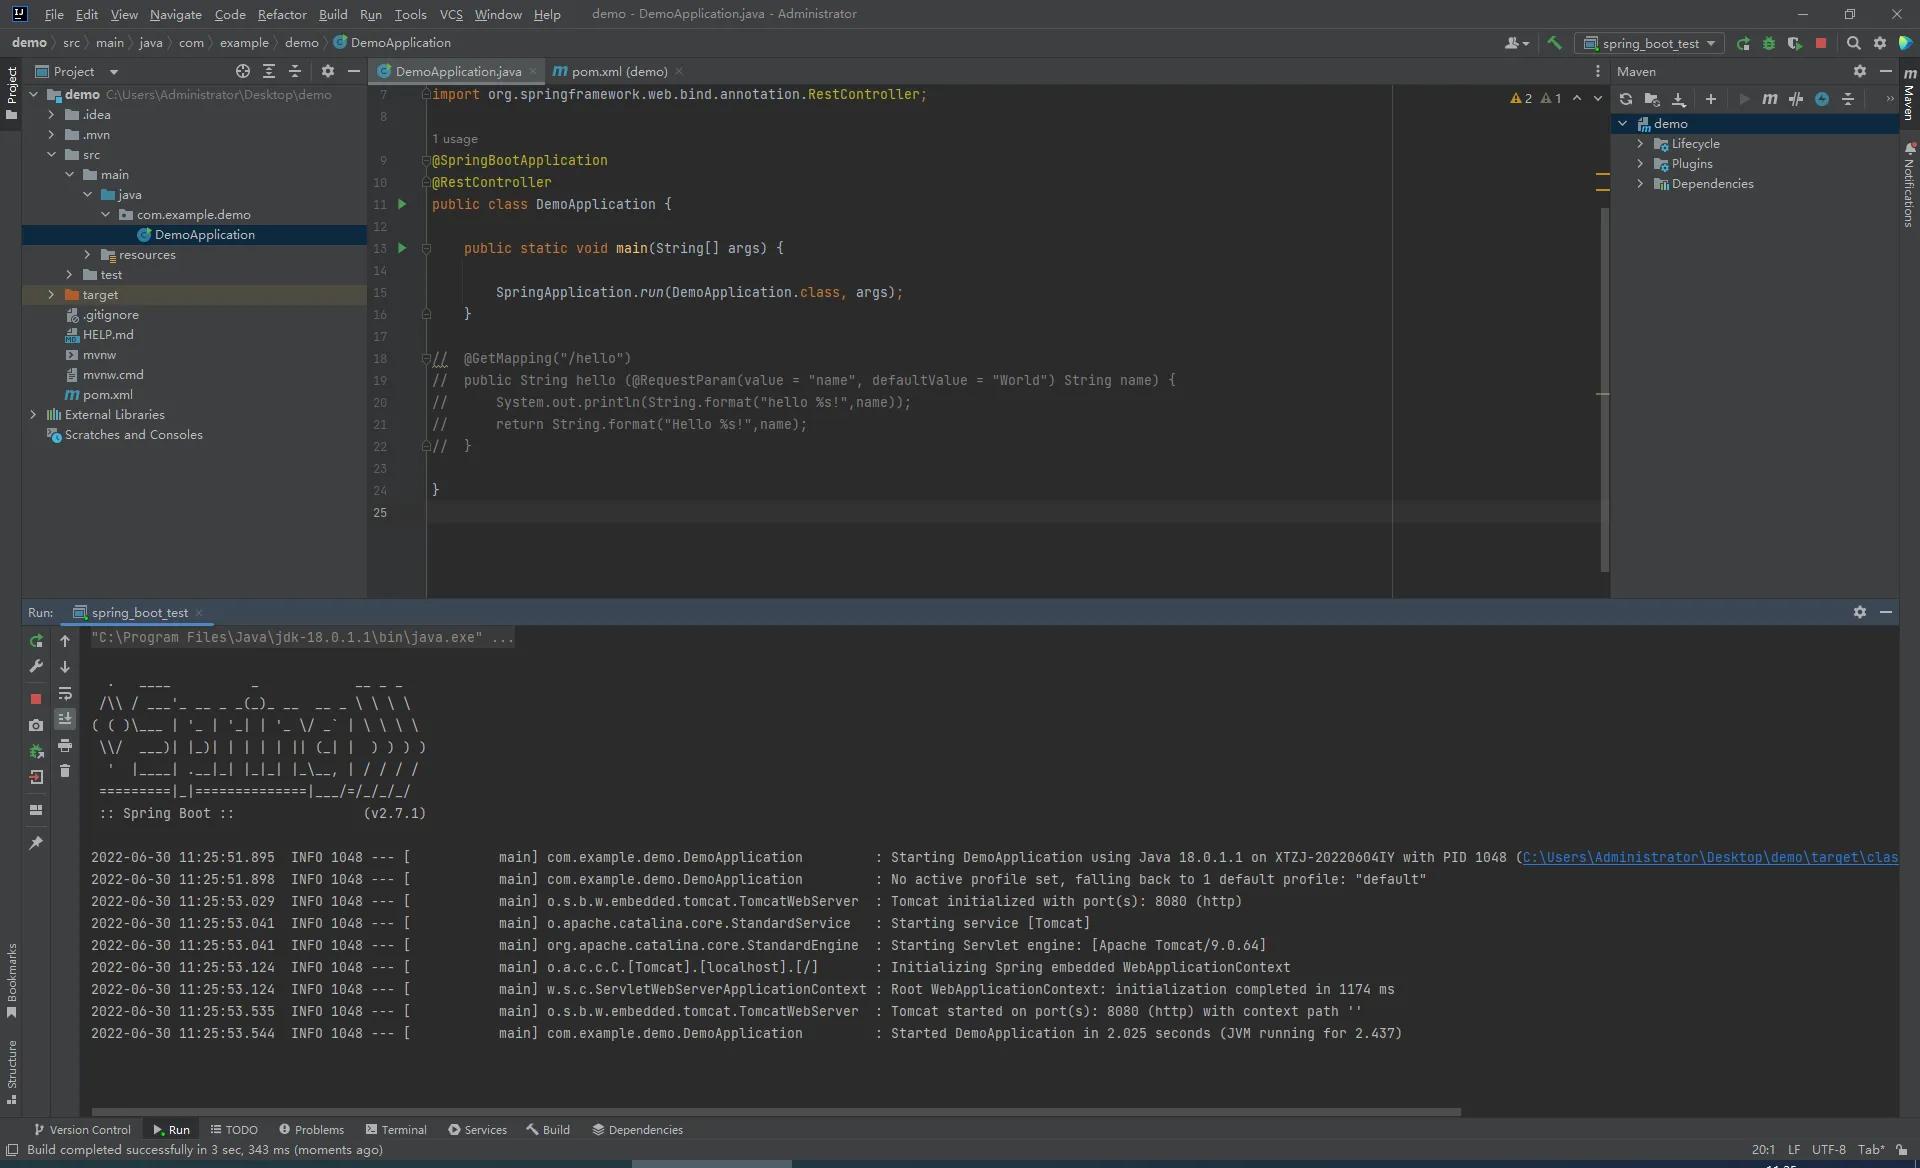Toggle soft-wrap in the Run console
The image size is (1920, 1168).
pos(65,693)
